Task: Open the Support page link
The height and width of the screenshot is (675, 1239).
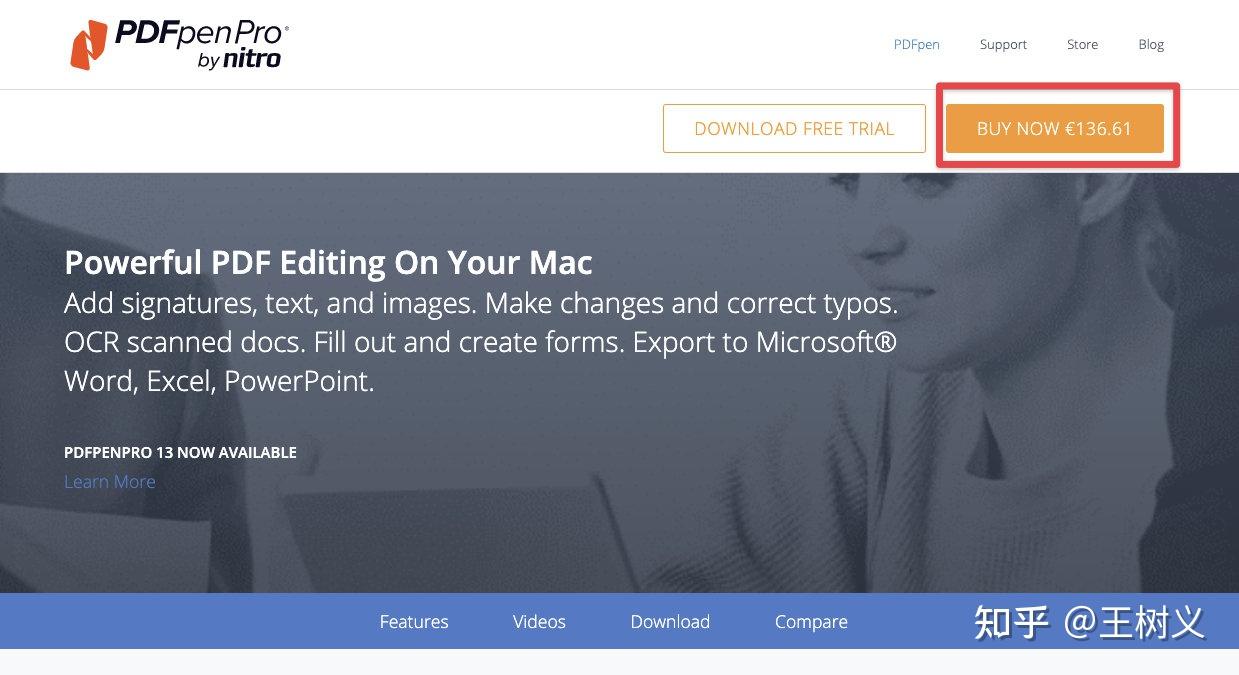Action: [x=1003, y=44]
